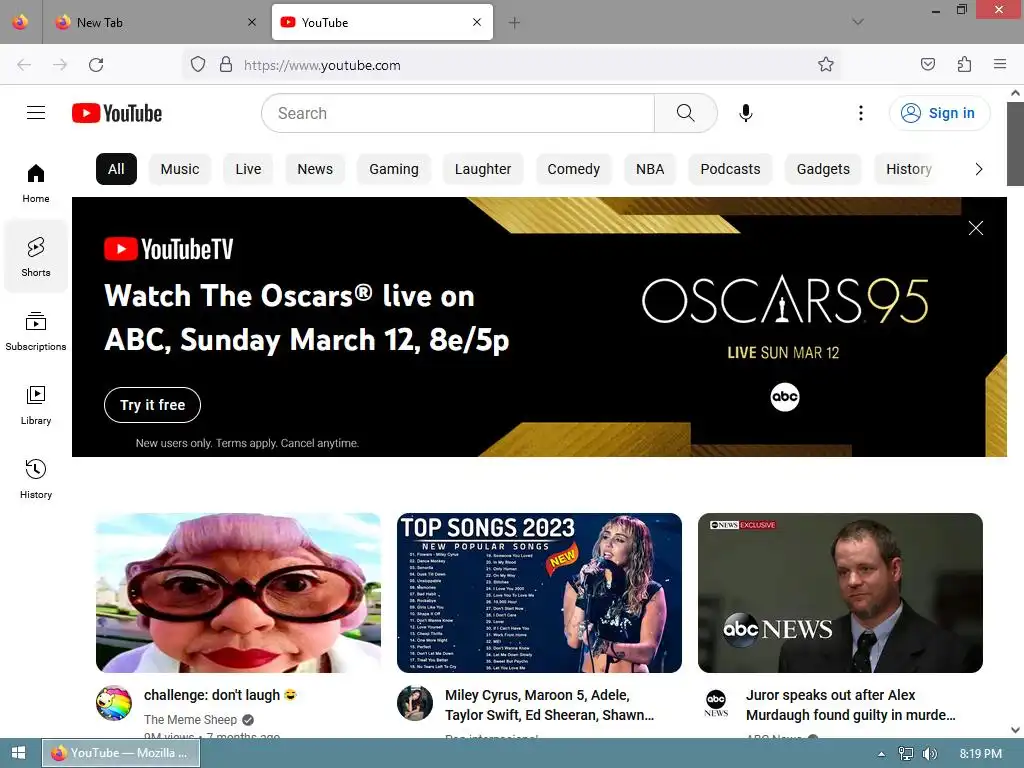Select the Music category chip
1024x768 pixels.
(x=180, y=169)
